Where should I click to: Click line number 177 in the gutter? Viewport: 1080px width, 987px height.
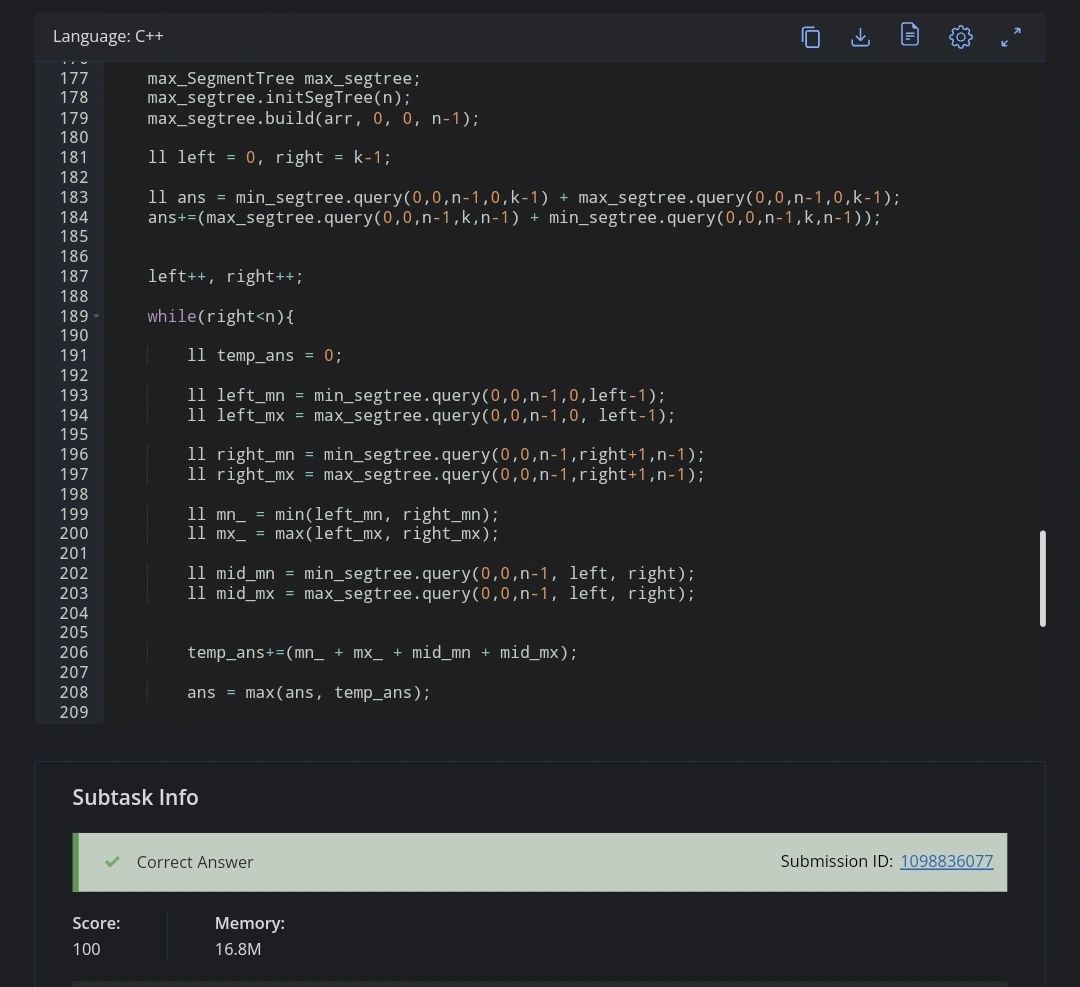(74, 78)
